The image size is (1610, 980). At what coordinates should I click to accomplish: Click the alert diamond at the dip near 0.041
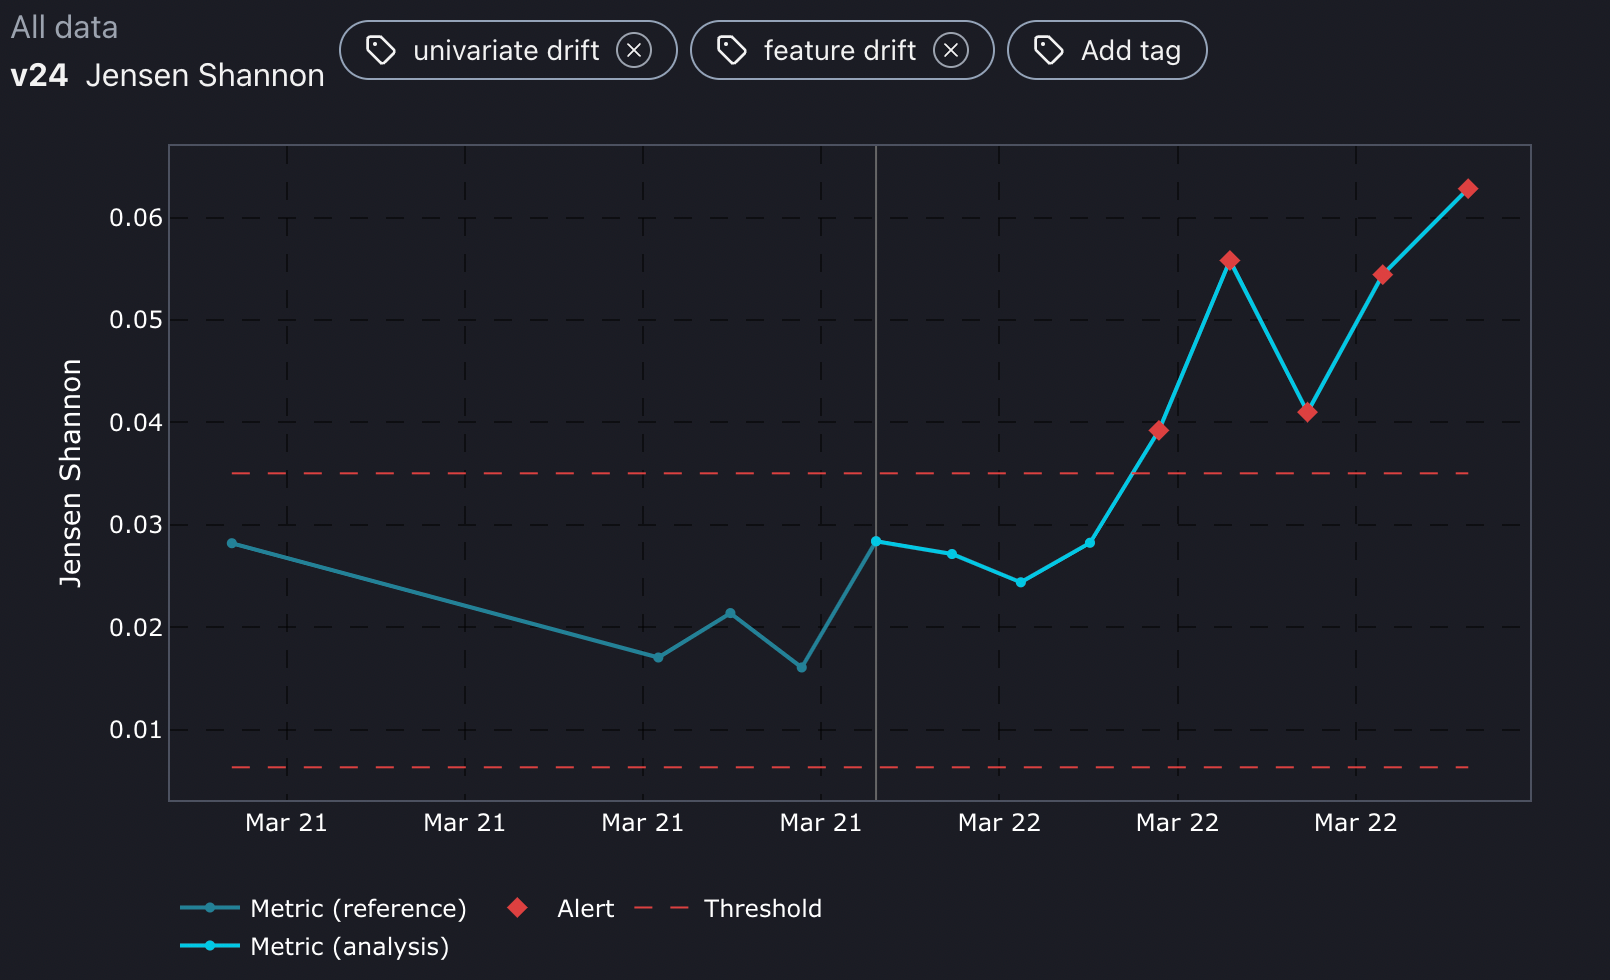point(1308,411)
